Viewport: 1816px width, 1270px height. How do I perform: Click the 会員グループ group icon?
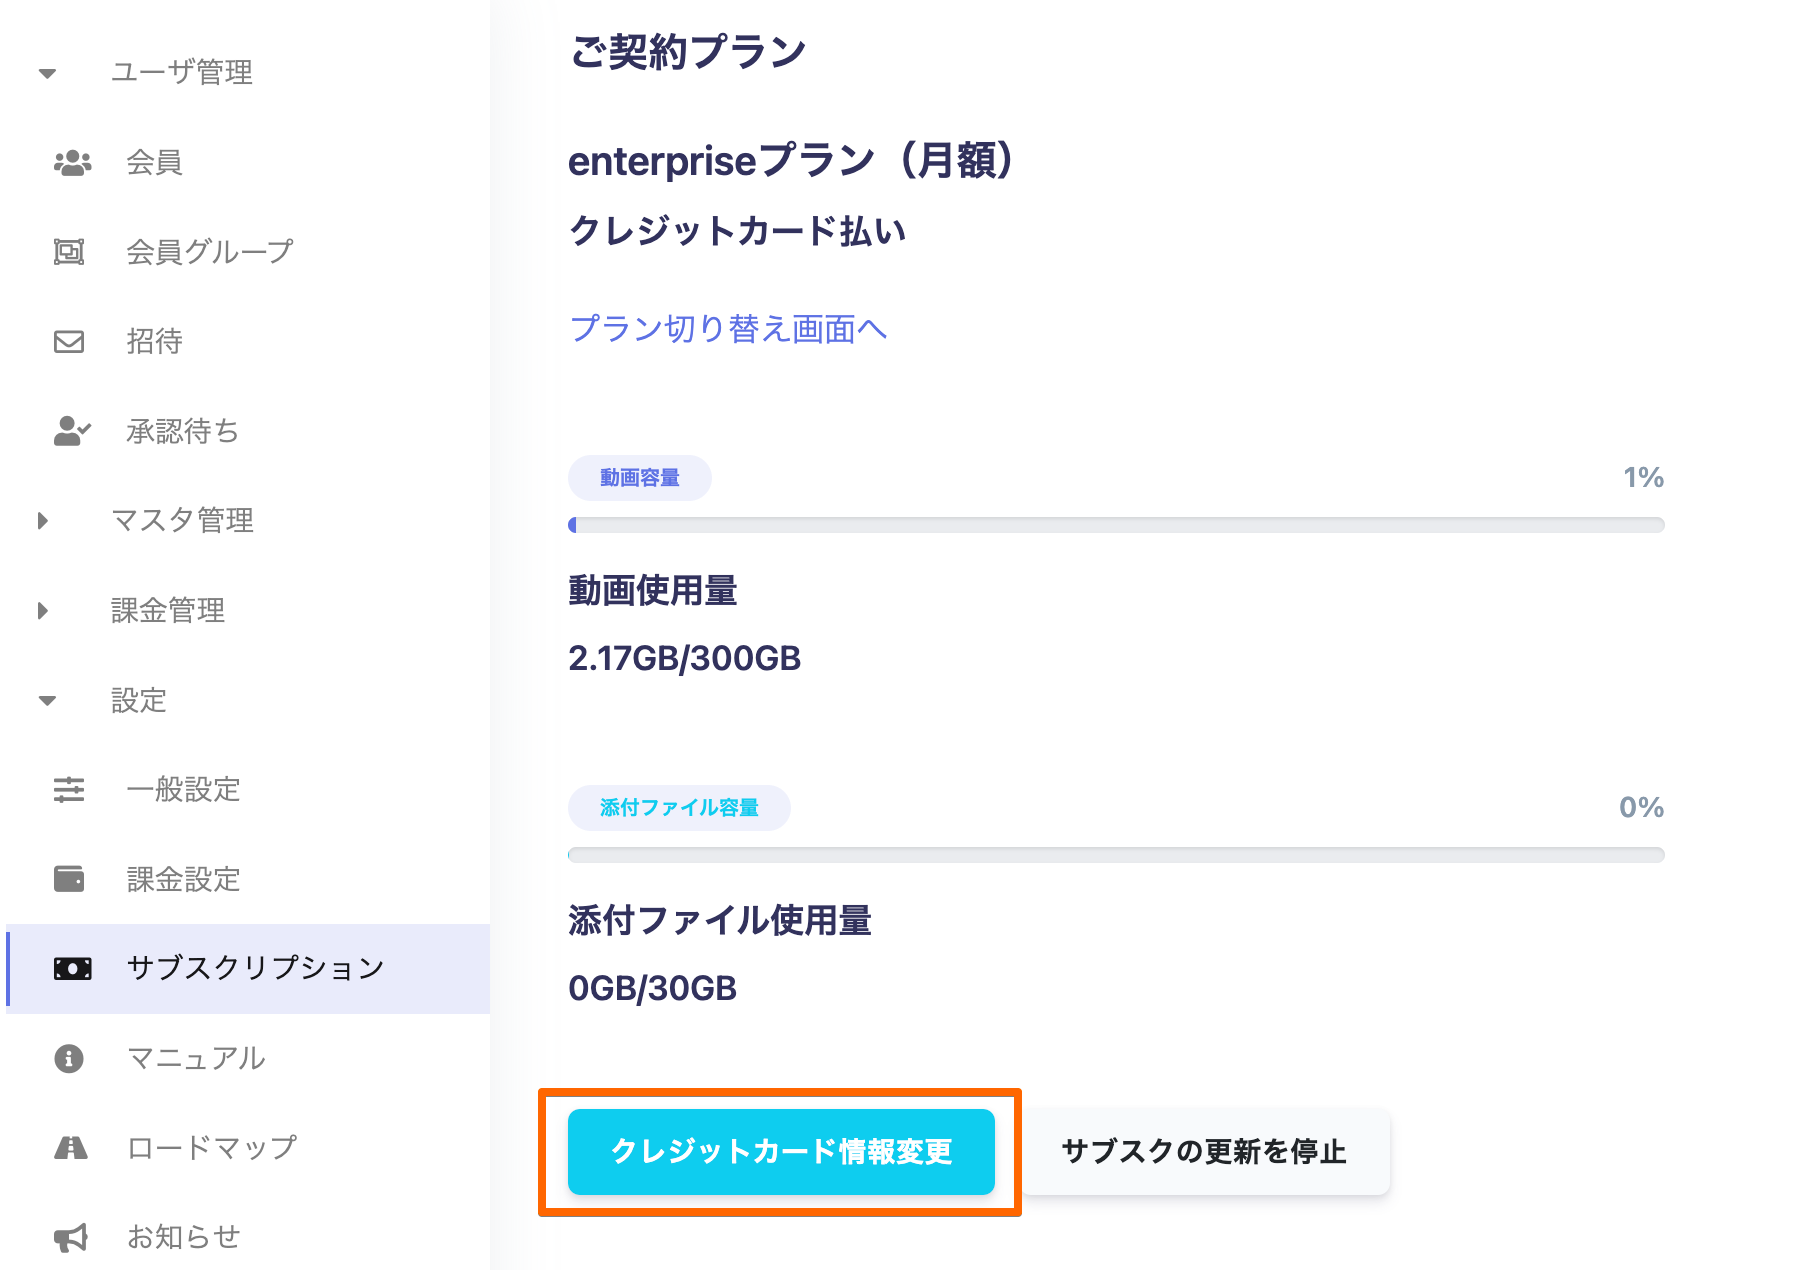tap(69, 251)
